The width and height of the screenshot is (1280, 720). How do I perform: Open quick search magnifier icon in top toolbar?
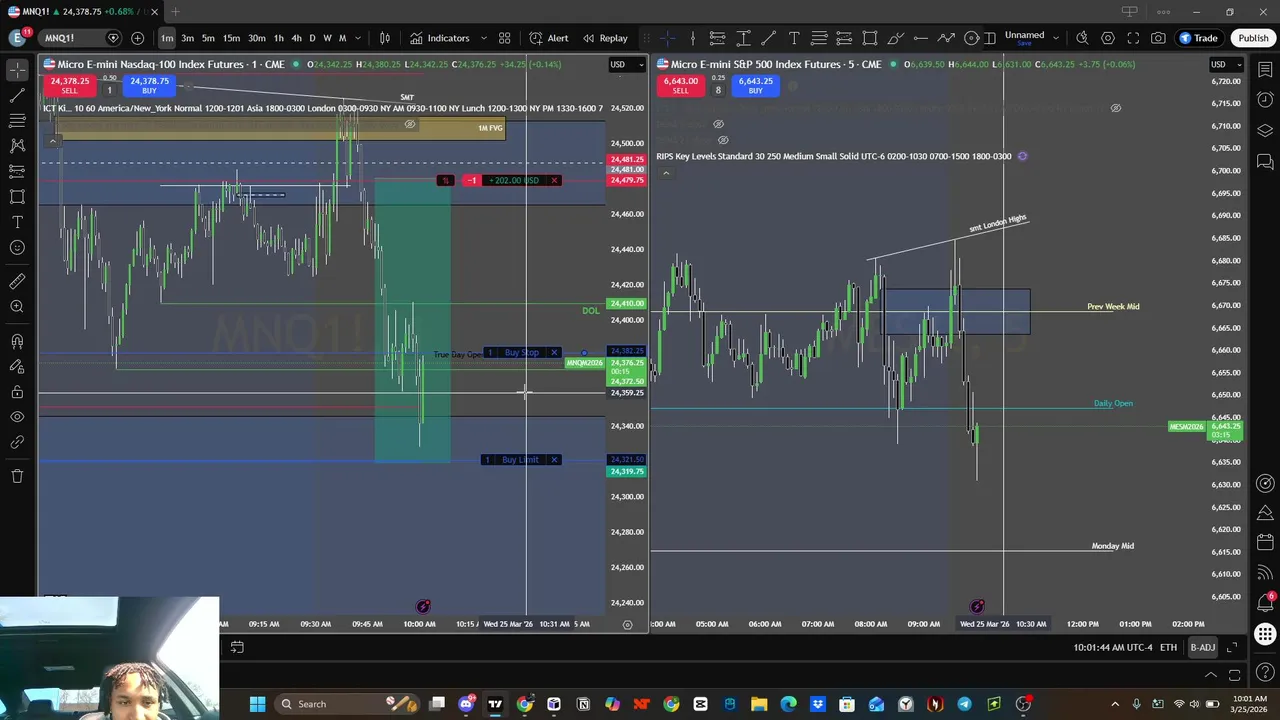click(1082, 38)
